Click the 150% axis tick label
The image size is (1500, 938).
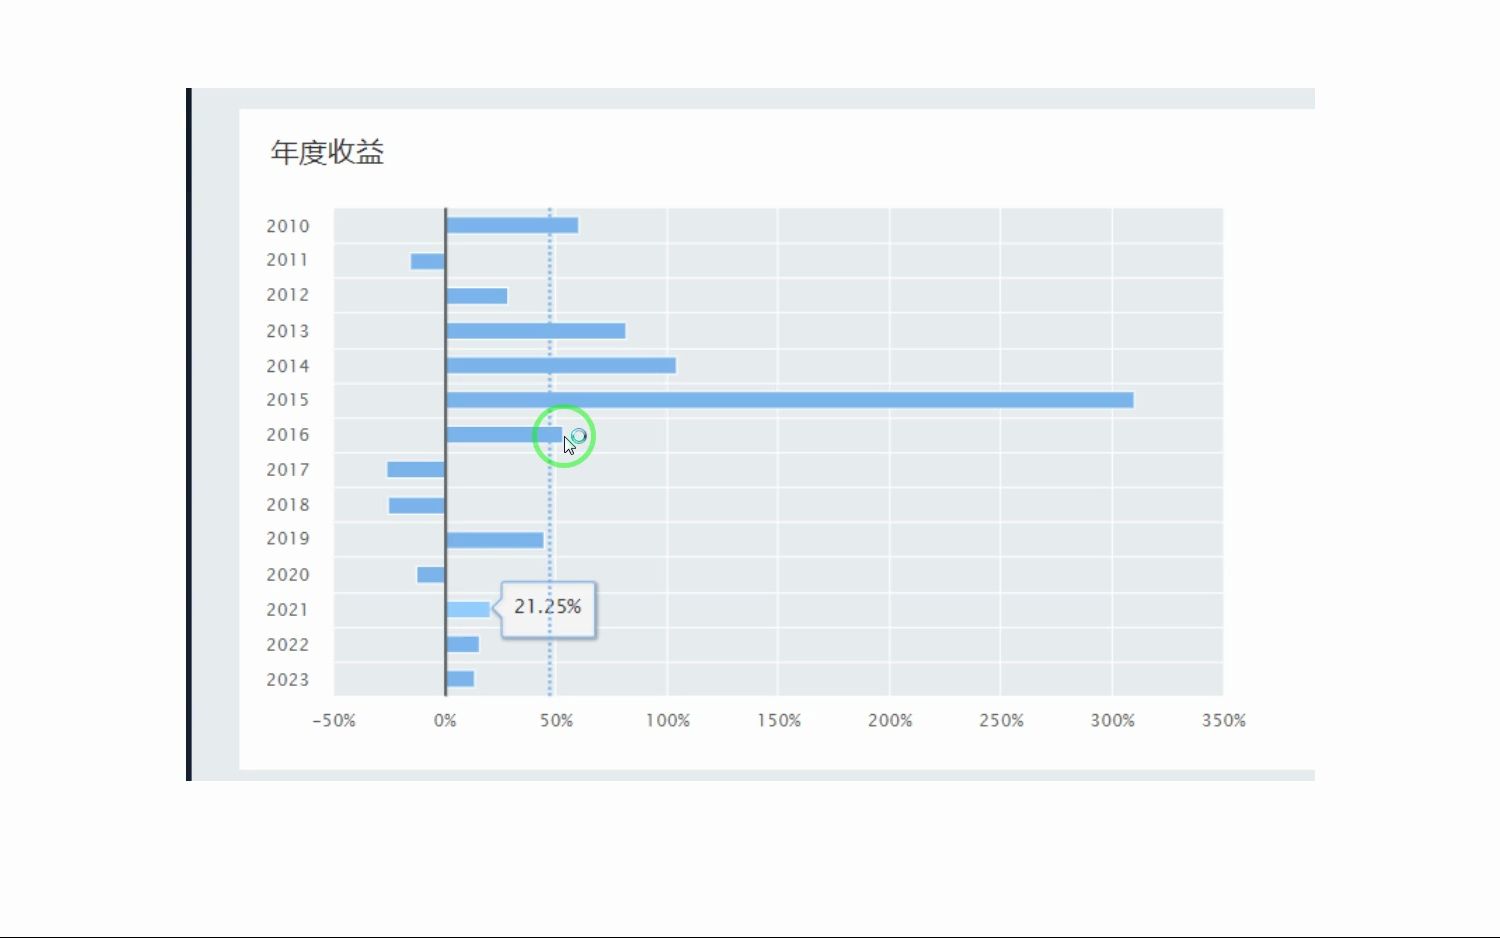[779, 721]
